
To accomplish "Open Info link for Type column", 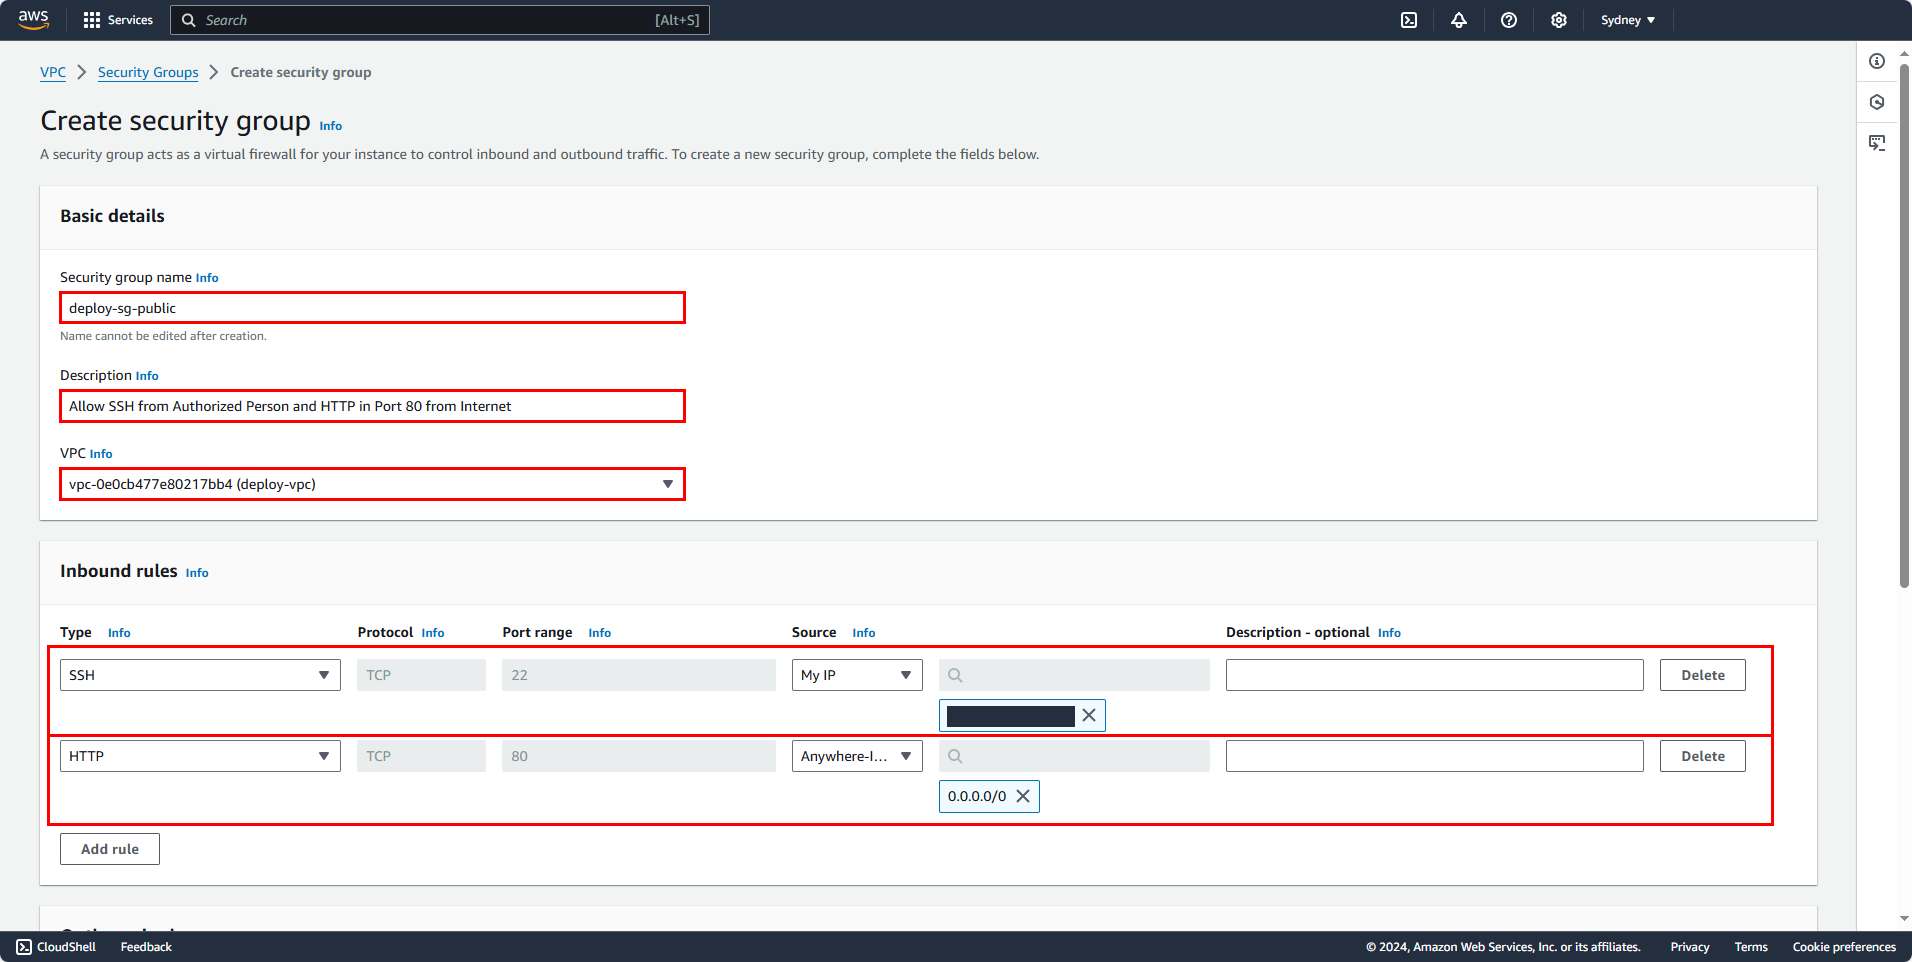I will pos(119,633).
